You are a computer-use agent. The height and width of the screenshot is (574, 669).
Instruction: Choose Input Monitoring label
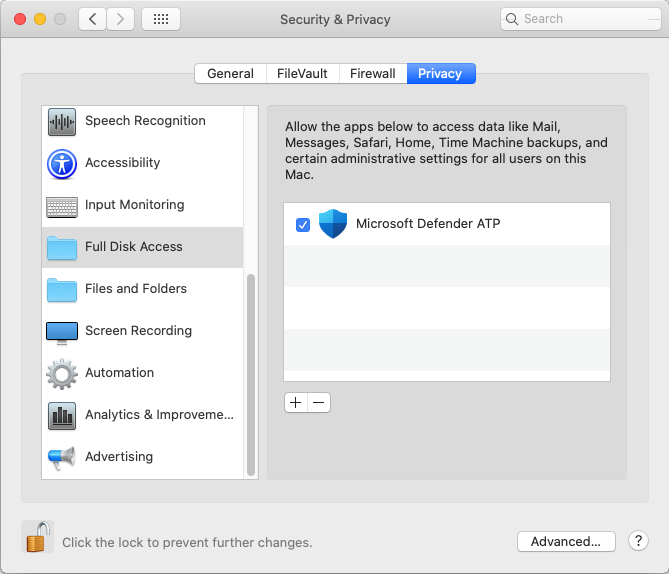[x=135, y=205]
